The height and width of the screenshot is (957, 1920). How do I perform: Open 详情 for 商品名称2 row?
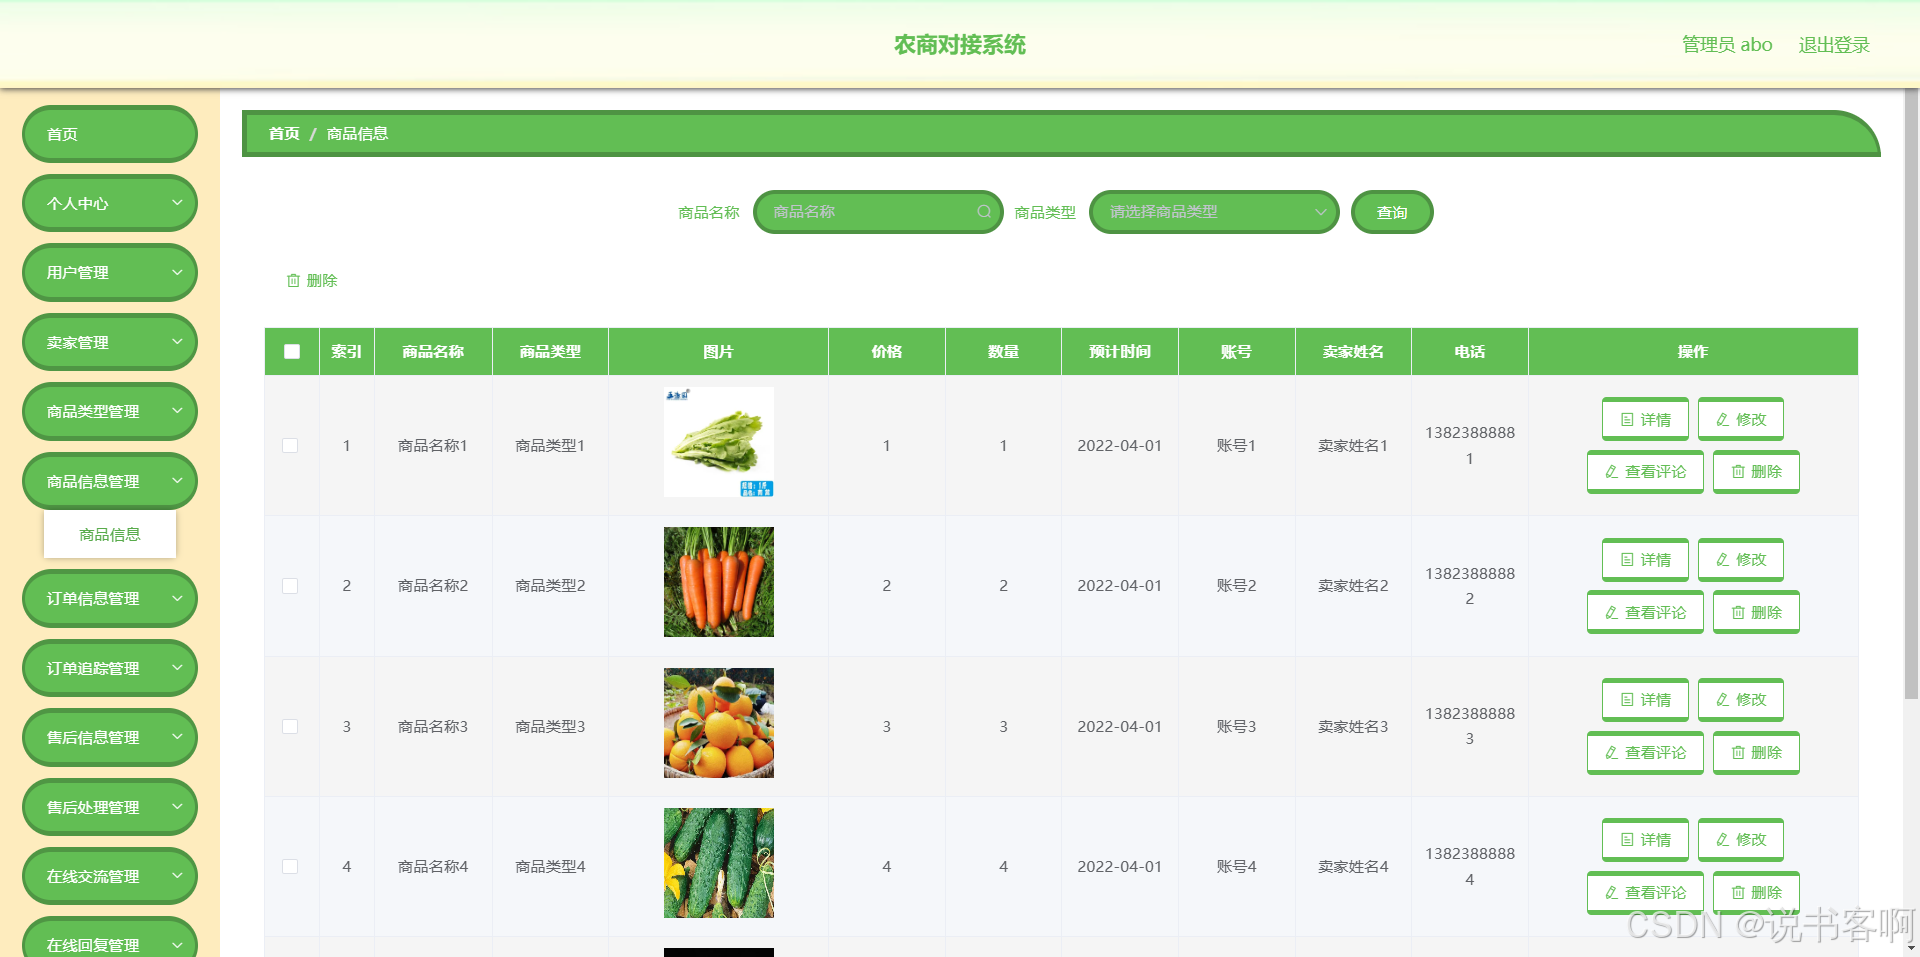coord(1645,560)
